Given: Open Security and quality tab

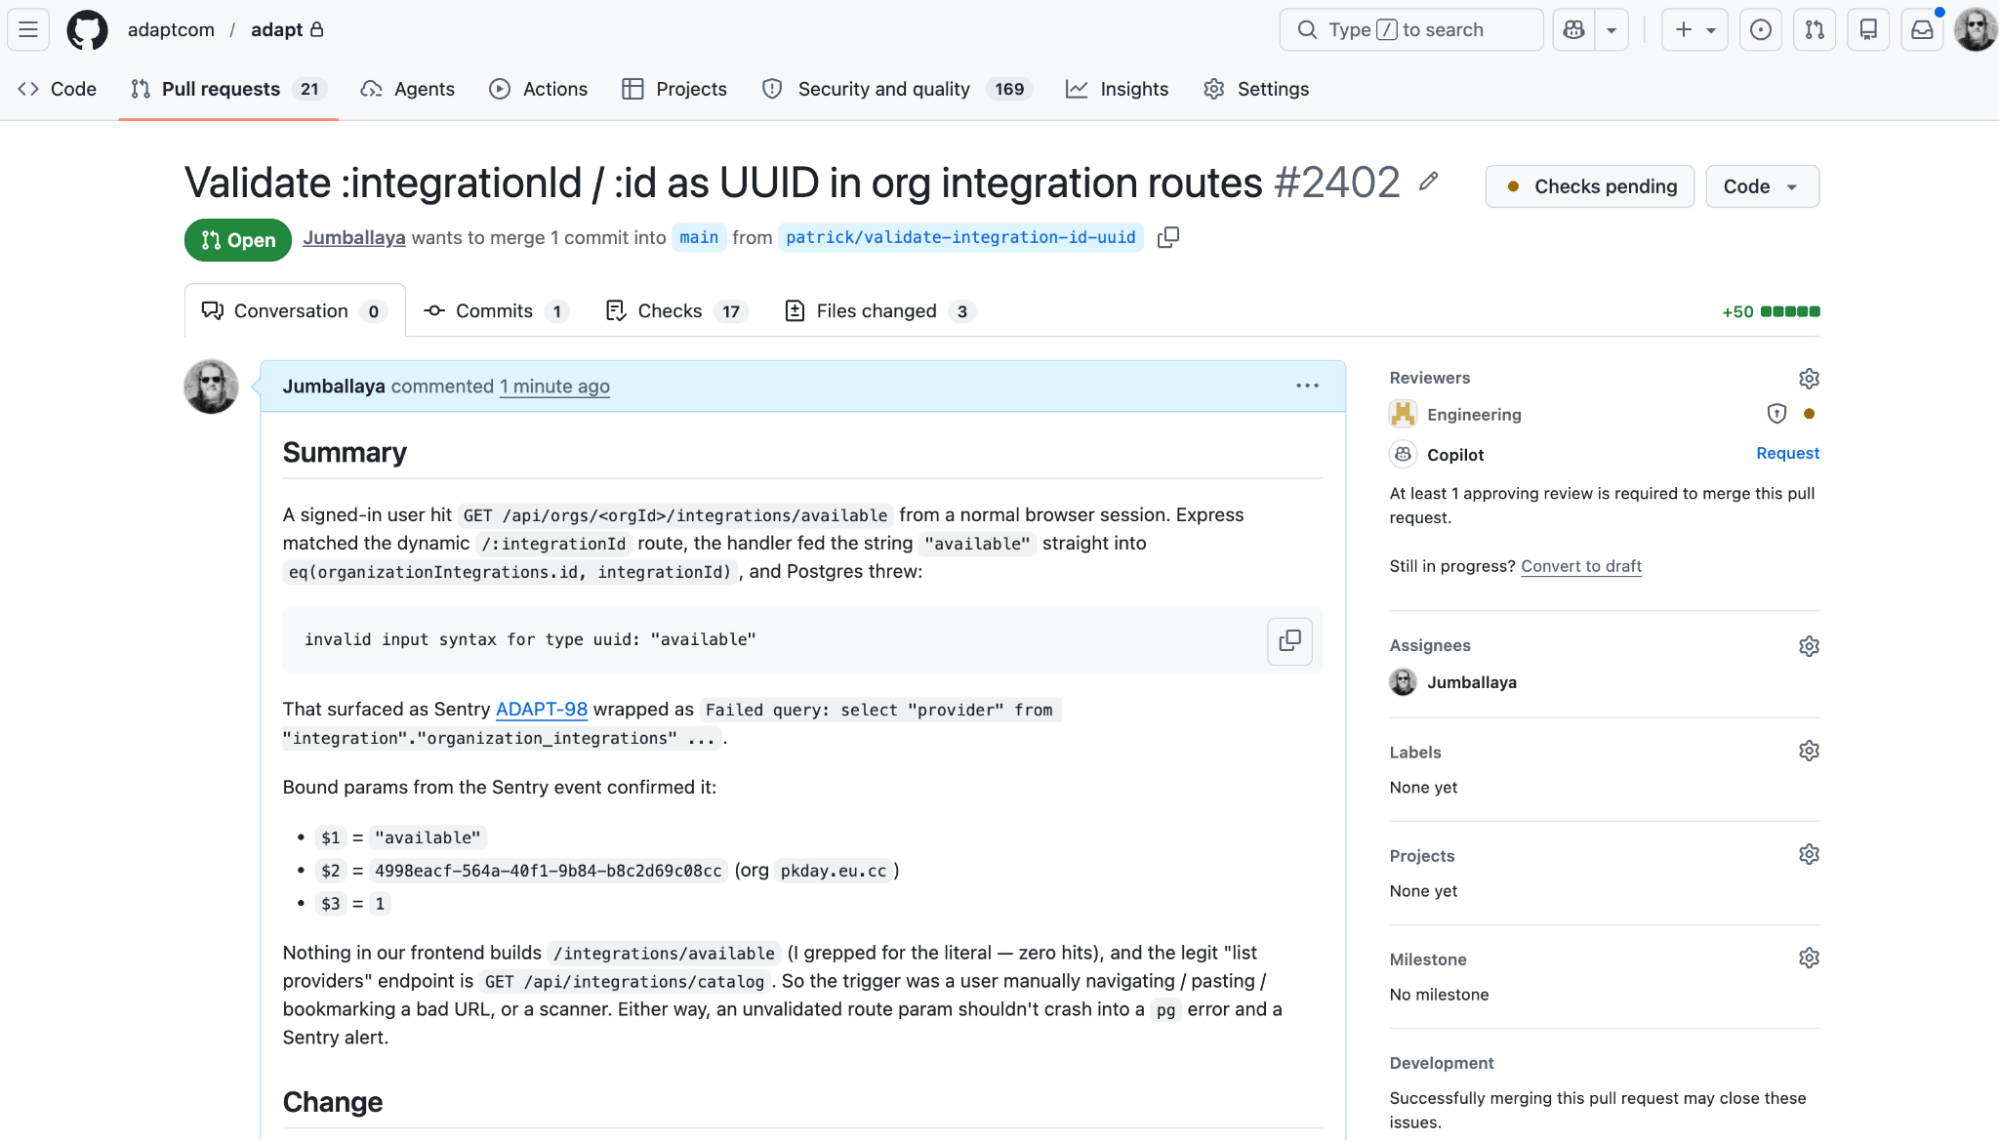Looking at the screenshot, I should pos(897,89).
